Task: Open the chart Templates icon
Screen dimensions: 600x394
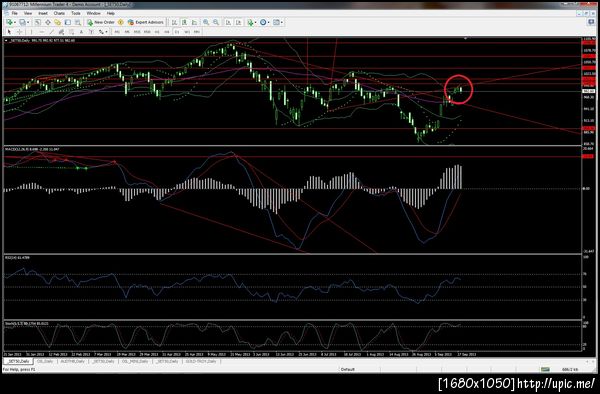Action: point(276,23)
